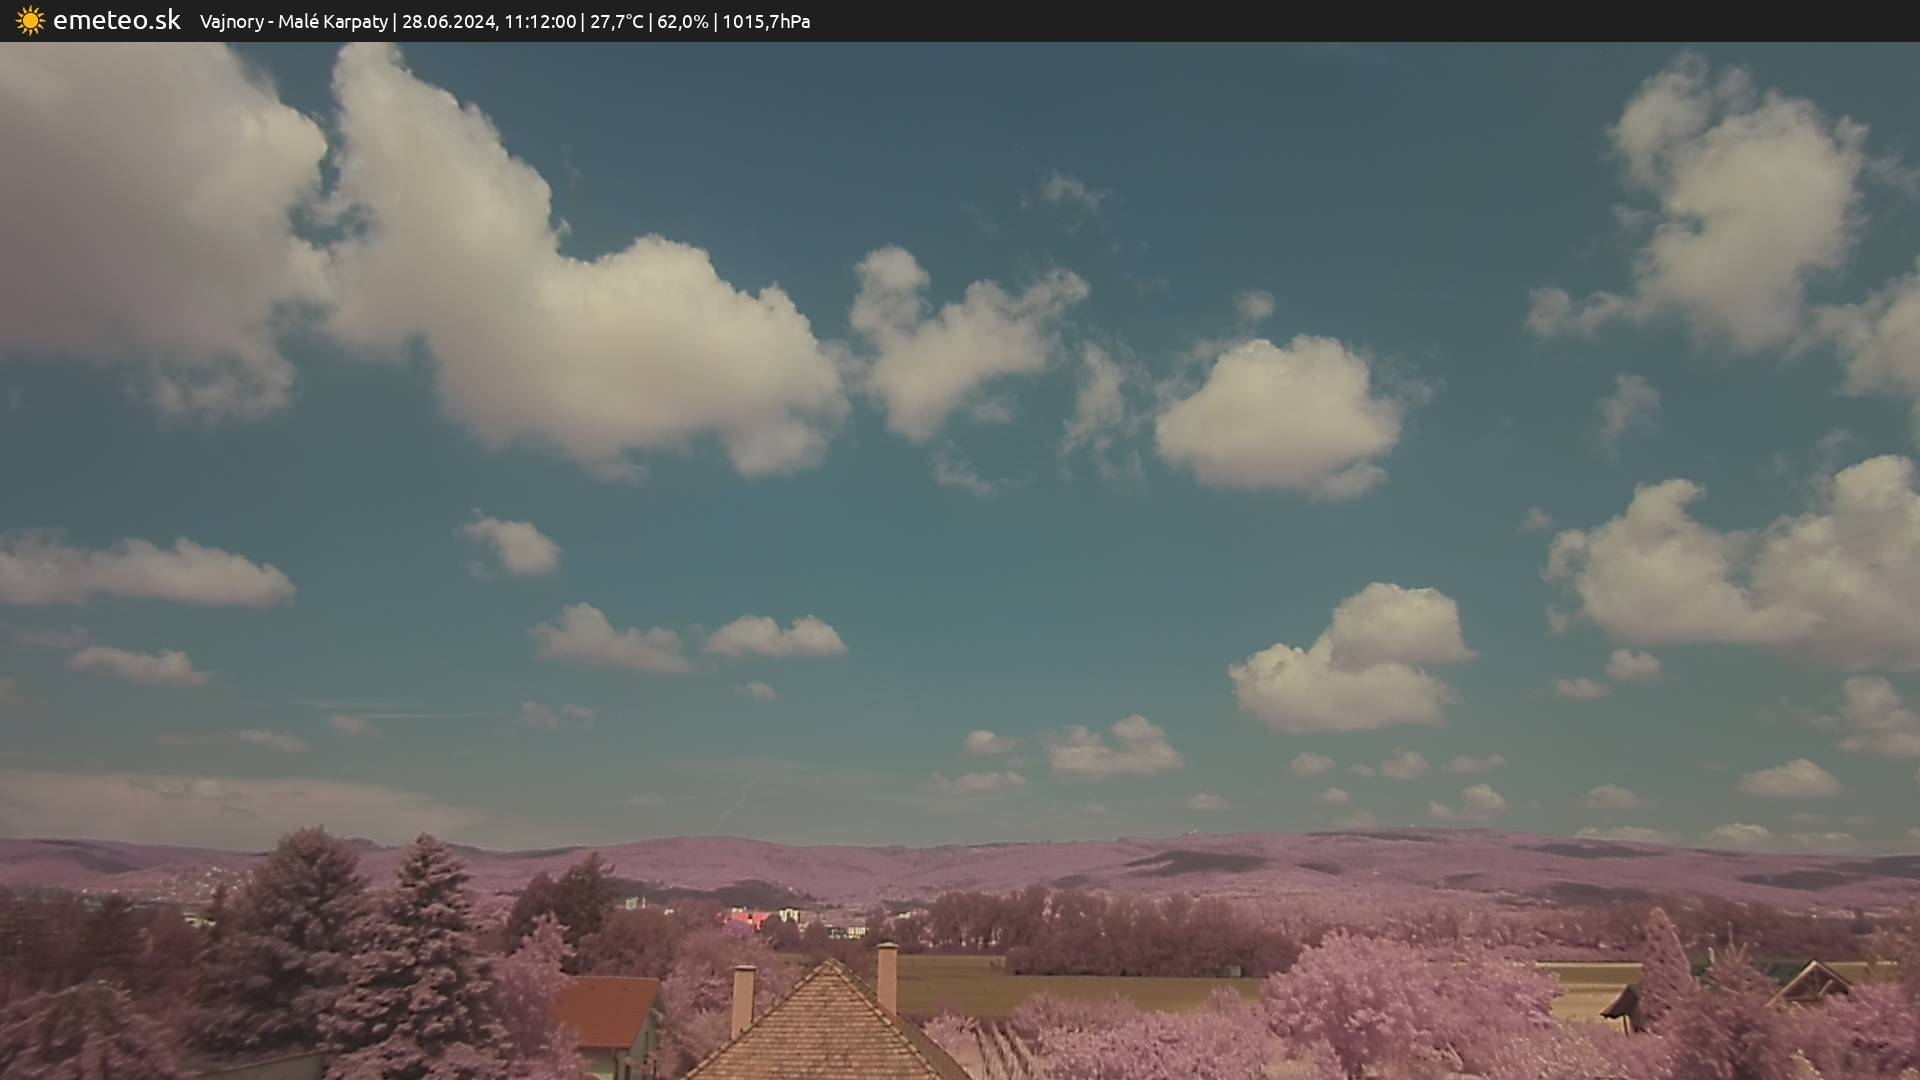Click the tall conifer tree beside red roof
This screenshot has height=1080, width=1920.
pos(425,950)
